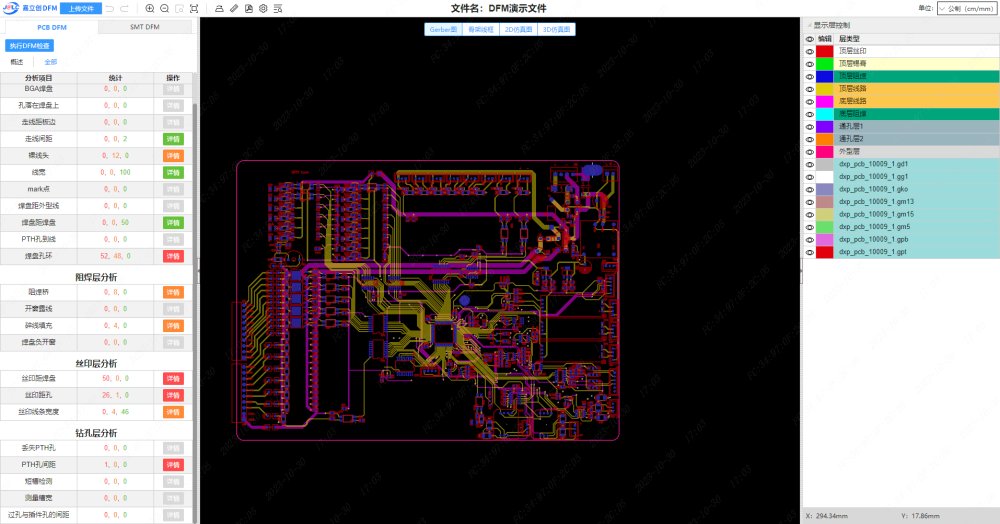Click the zoom out magnifier icon
The height and width of the screenshot is (524, 1000).
tap(164, 8)
